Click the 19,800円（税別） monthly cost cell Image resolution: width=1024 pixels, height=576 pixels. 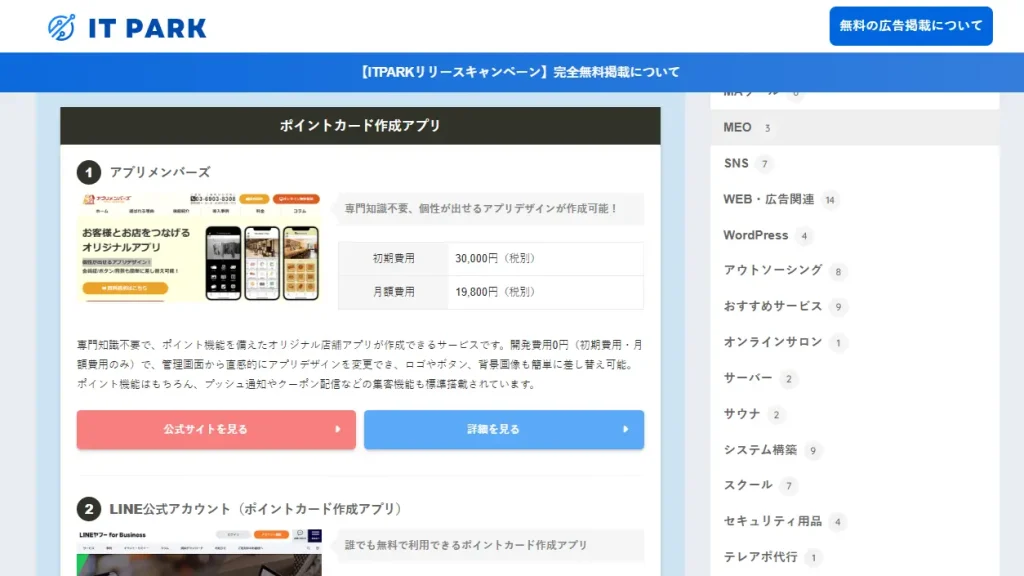545,292
